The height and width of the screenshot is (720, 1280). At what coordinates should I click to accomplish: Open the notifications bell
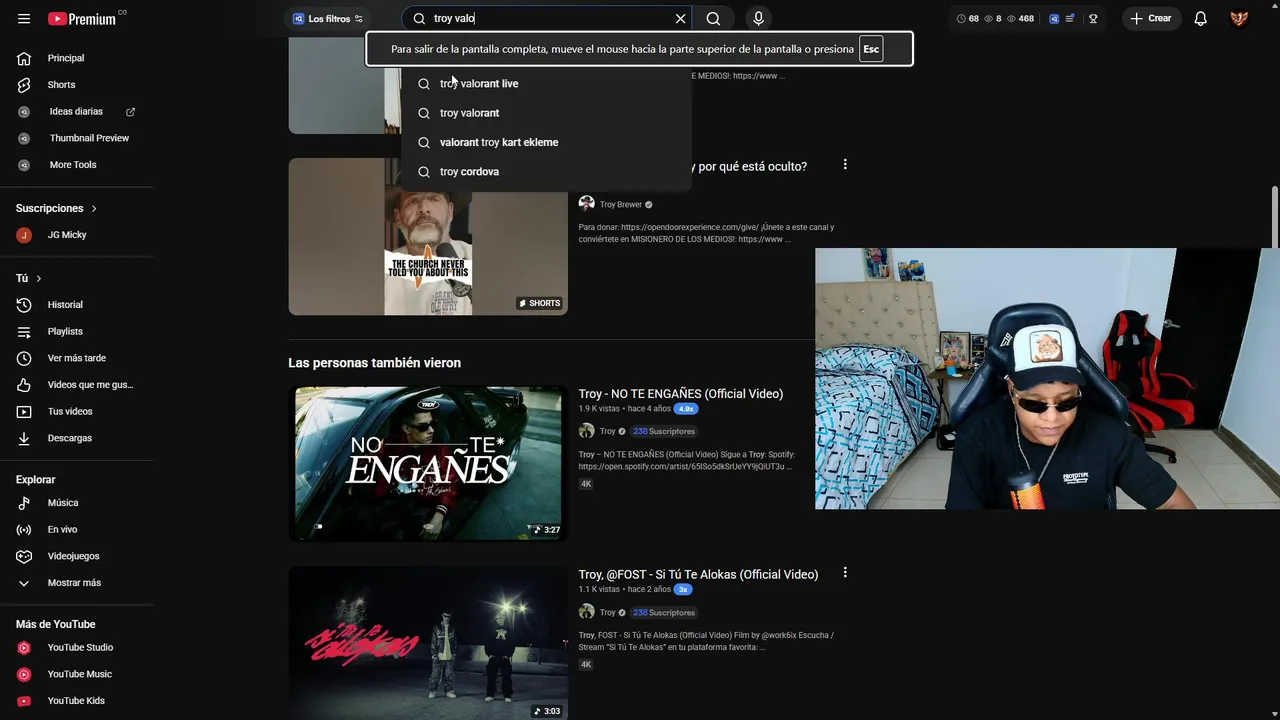click(1201, 18)
